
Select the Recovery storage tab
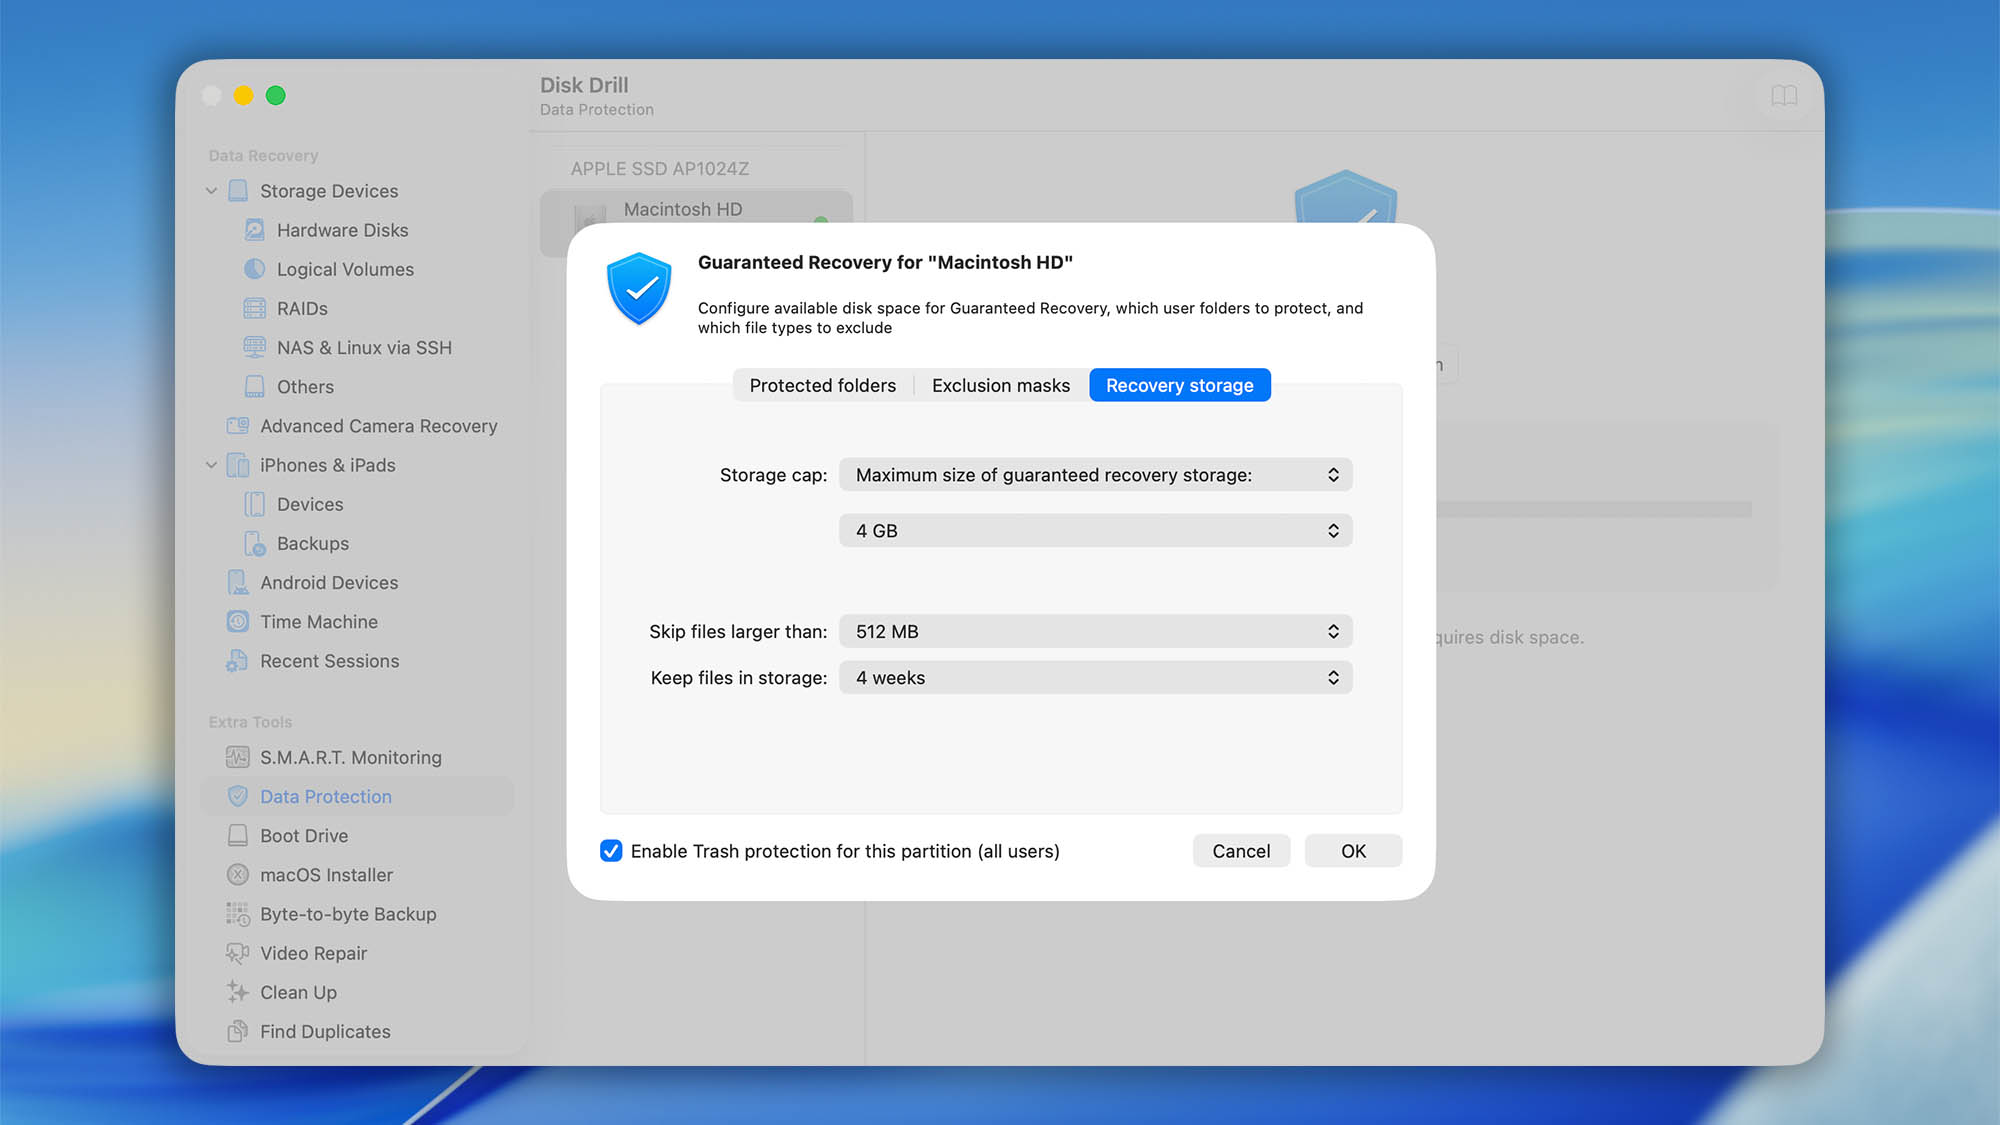click(1180, 385)
